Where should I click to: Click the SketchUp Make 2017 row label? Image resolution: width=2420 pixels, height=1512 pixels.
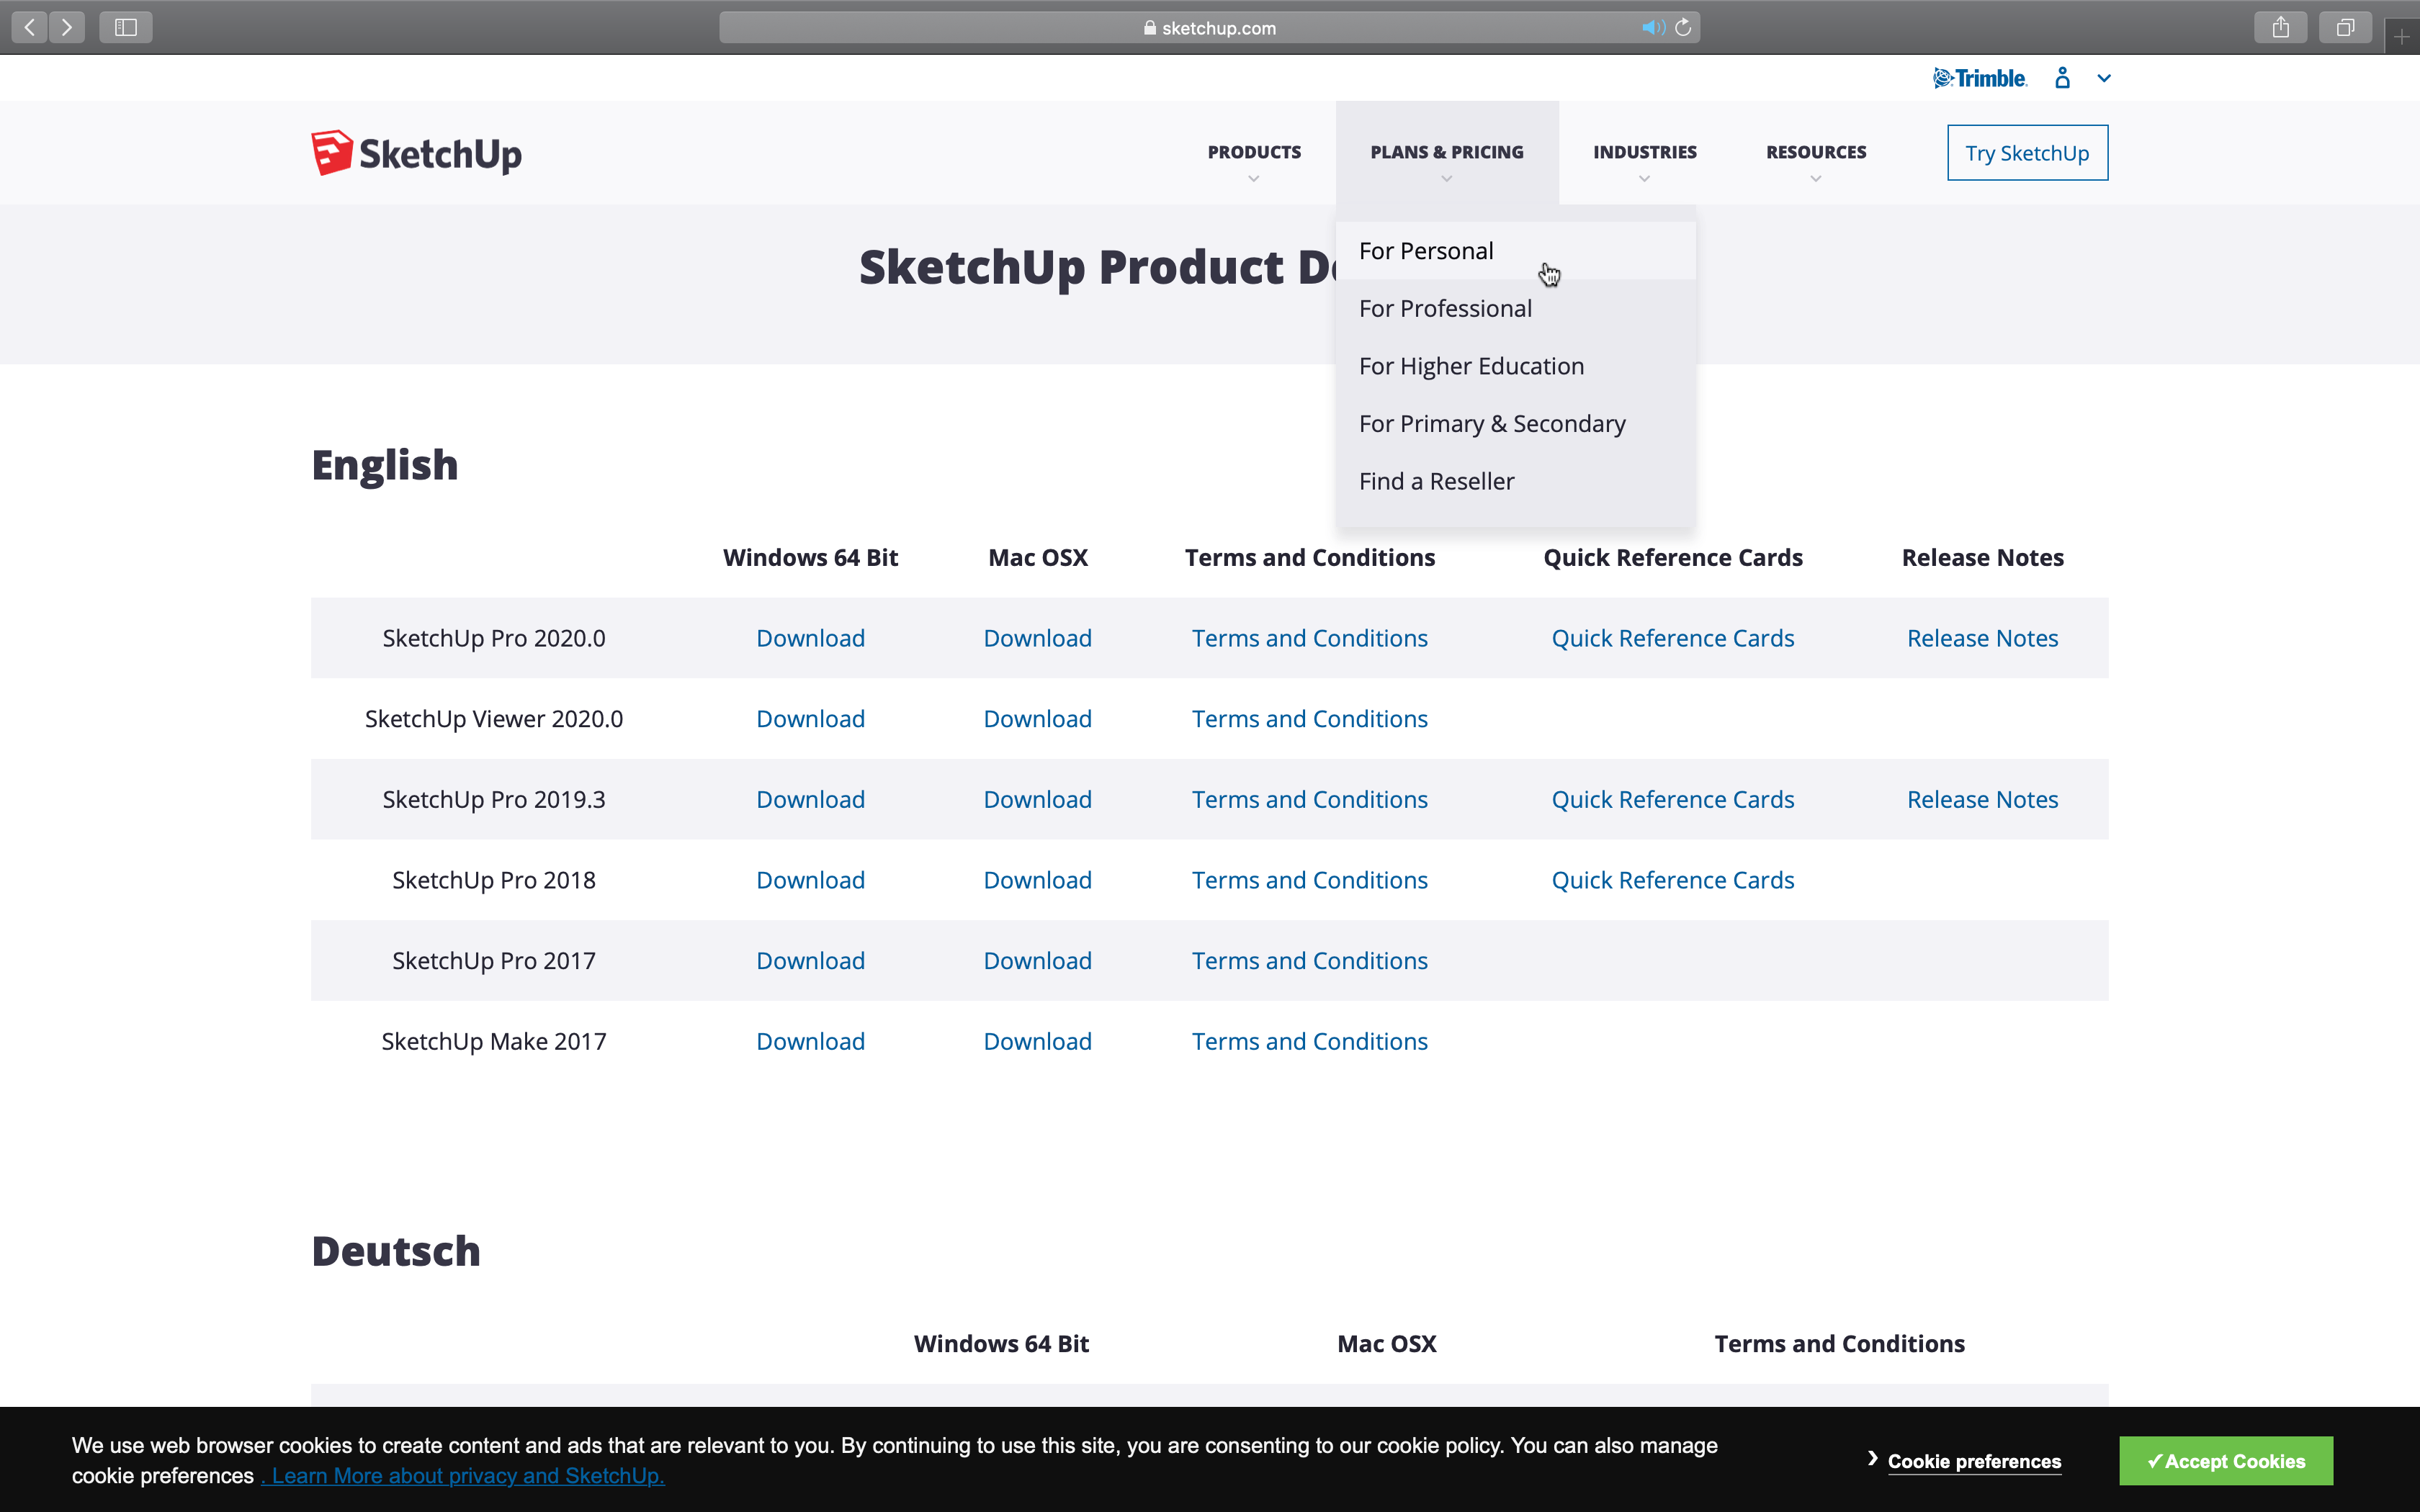tap(494, 1041)
